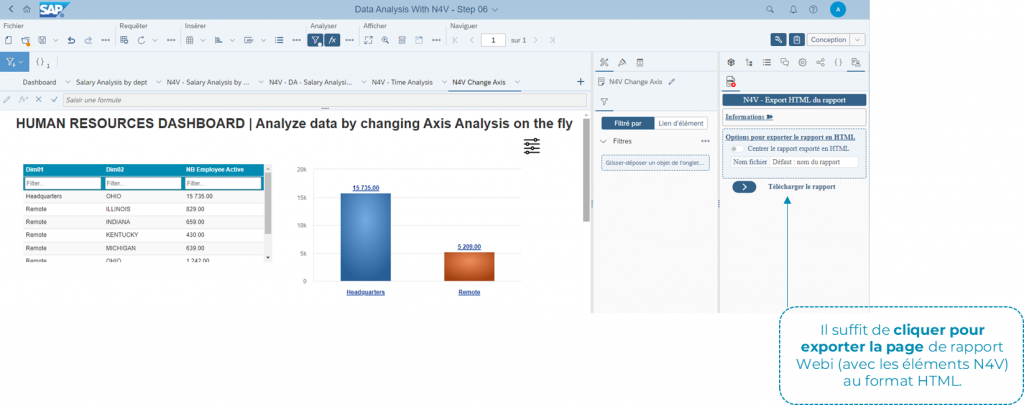Select the Filtré par segment

point(626,122)
